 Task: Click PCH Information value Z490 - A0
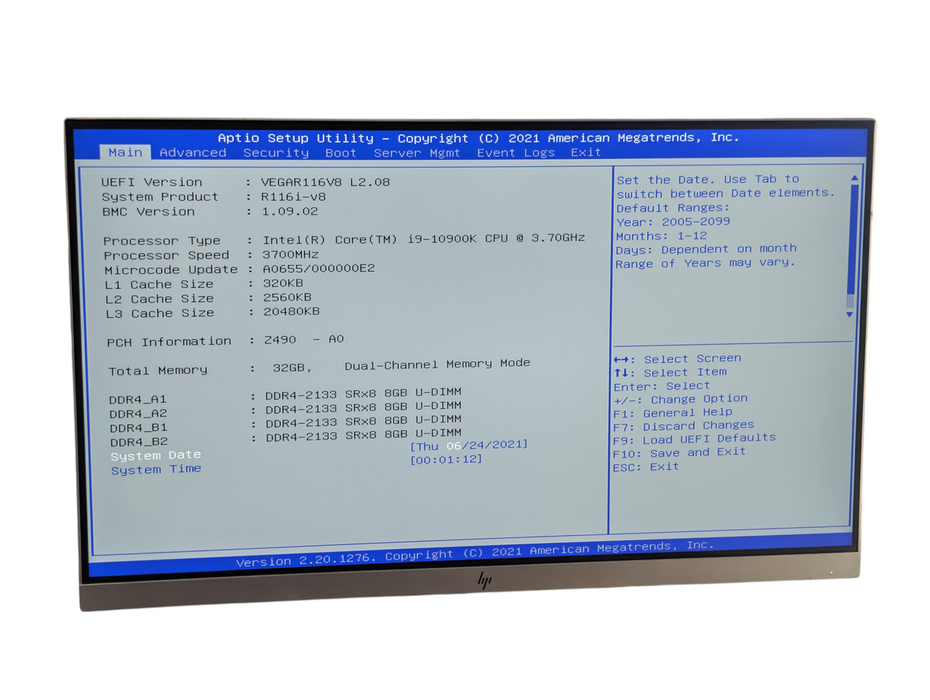[304, 339]
